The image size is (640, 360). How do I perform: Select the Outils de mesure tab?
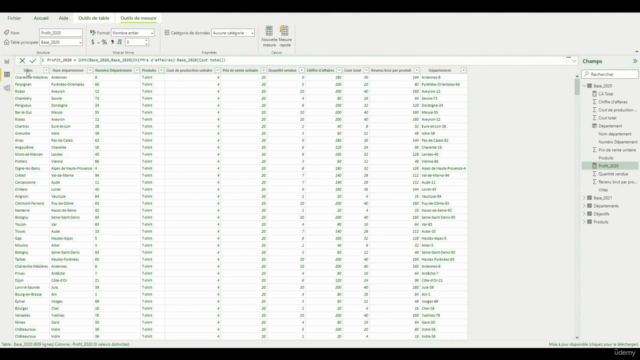click(x=138, y=18)
